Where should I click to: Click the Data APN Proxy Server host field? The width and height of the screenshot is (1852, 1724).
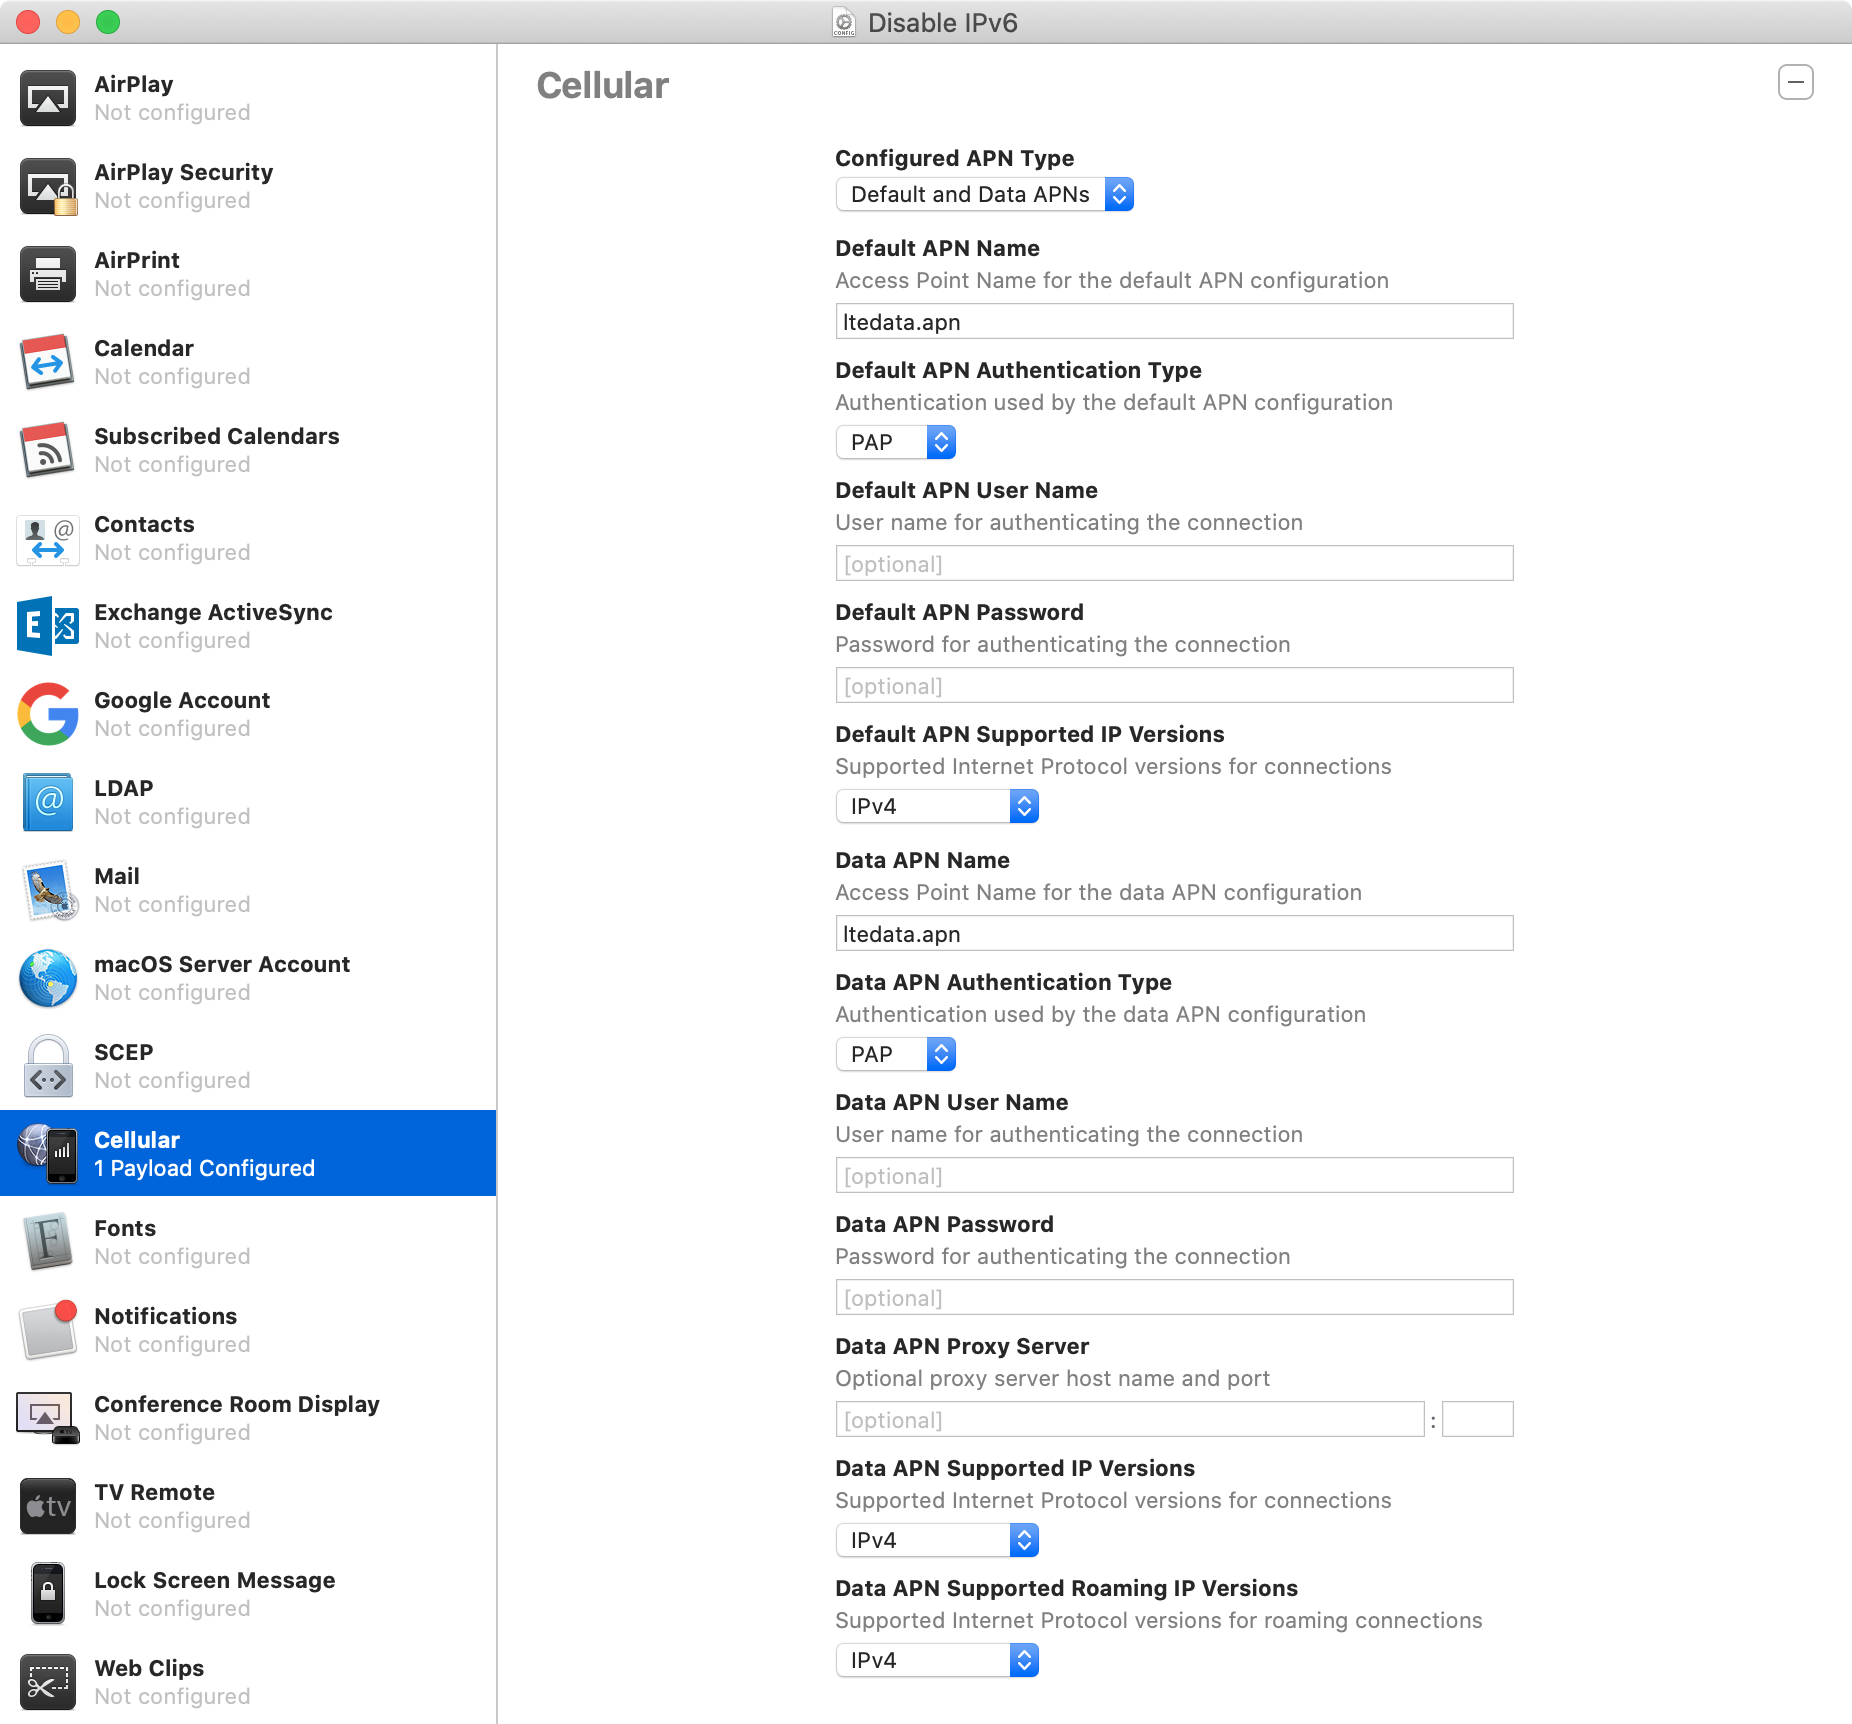coord(1130,1420)
